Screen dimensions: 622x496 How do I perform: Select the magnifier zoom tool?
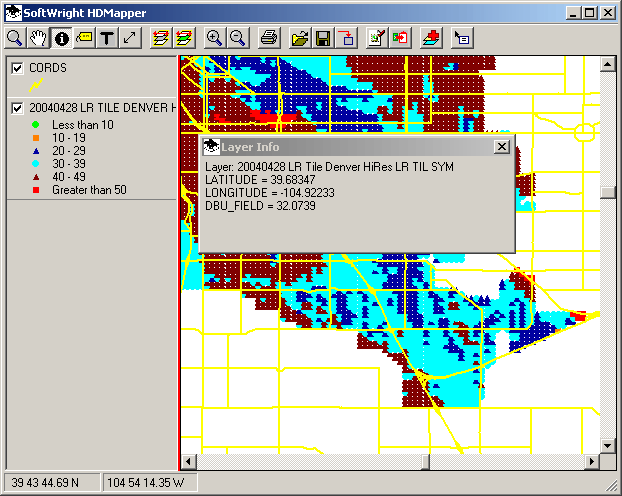[x=15, y=38]
